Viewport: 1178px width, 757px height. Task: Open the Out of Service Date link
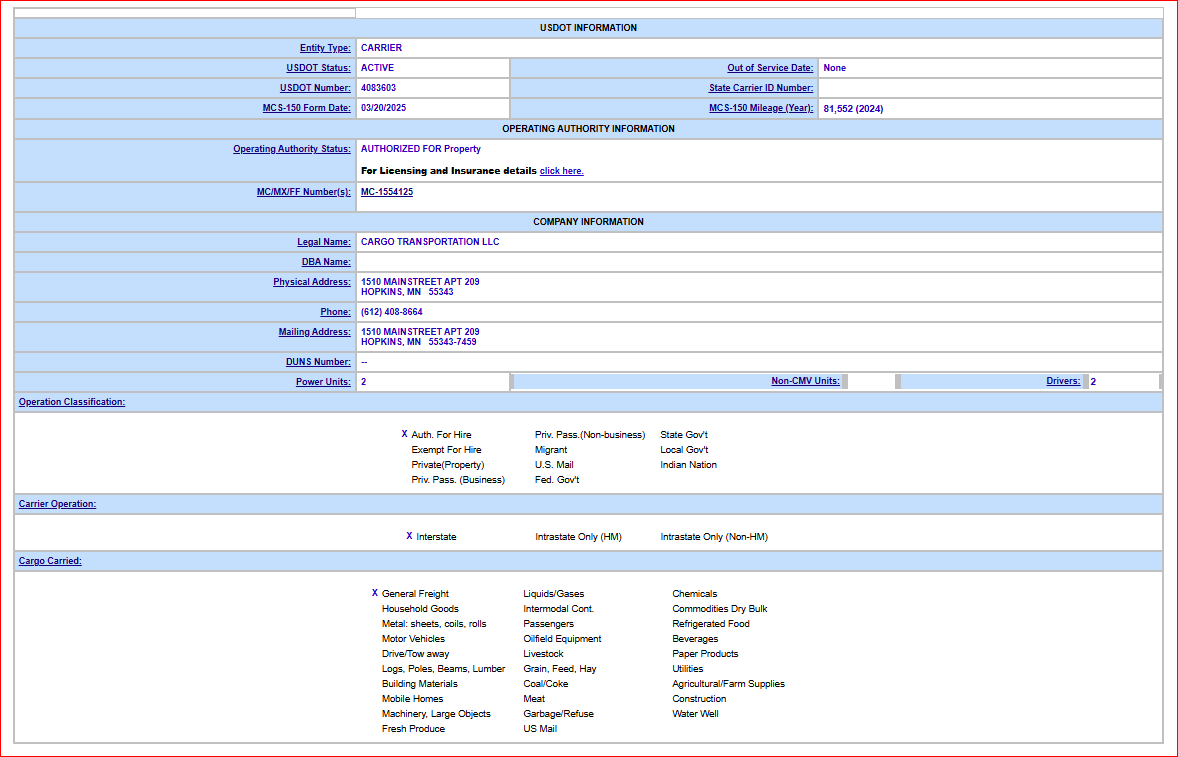pyautogui.click(x=770, y=68)
